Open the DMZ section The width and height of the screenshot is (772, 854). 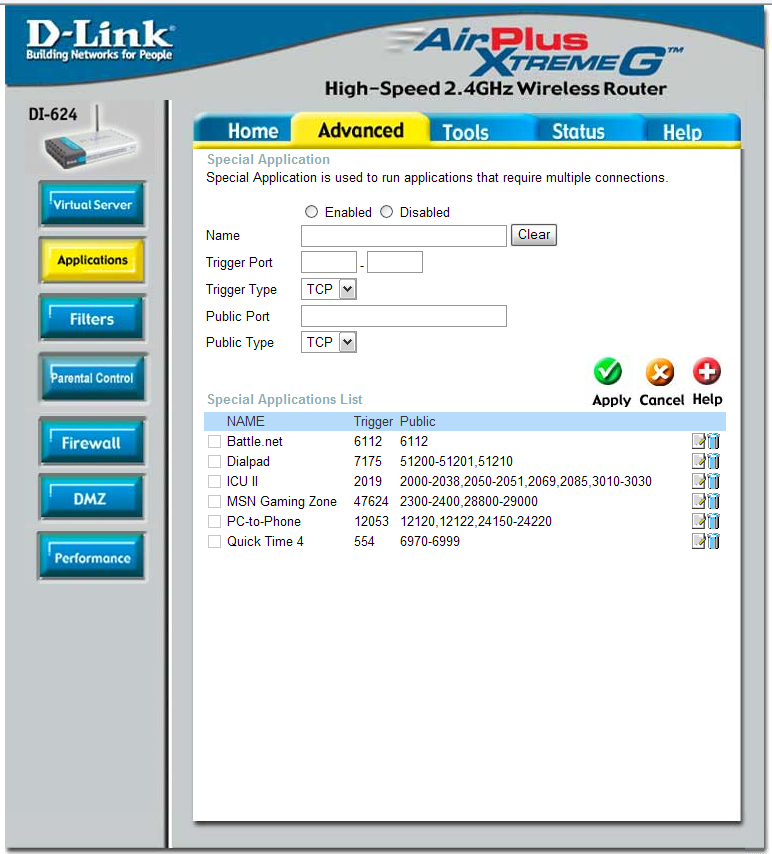tap(92, 498)
